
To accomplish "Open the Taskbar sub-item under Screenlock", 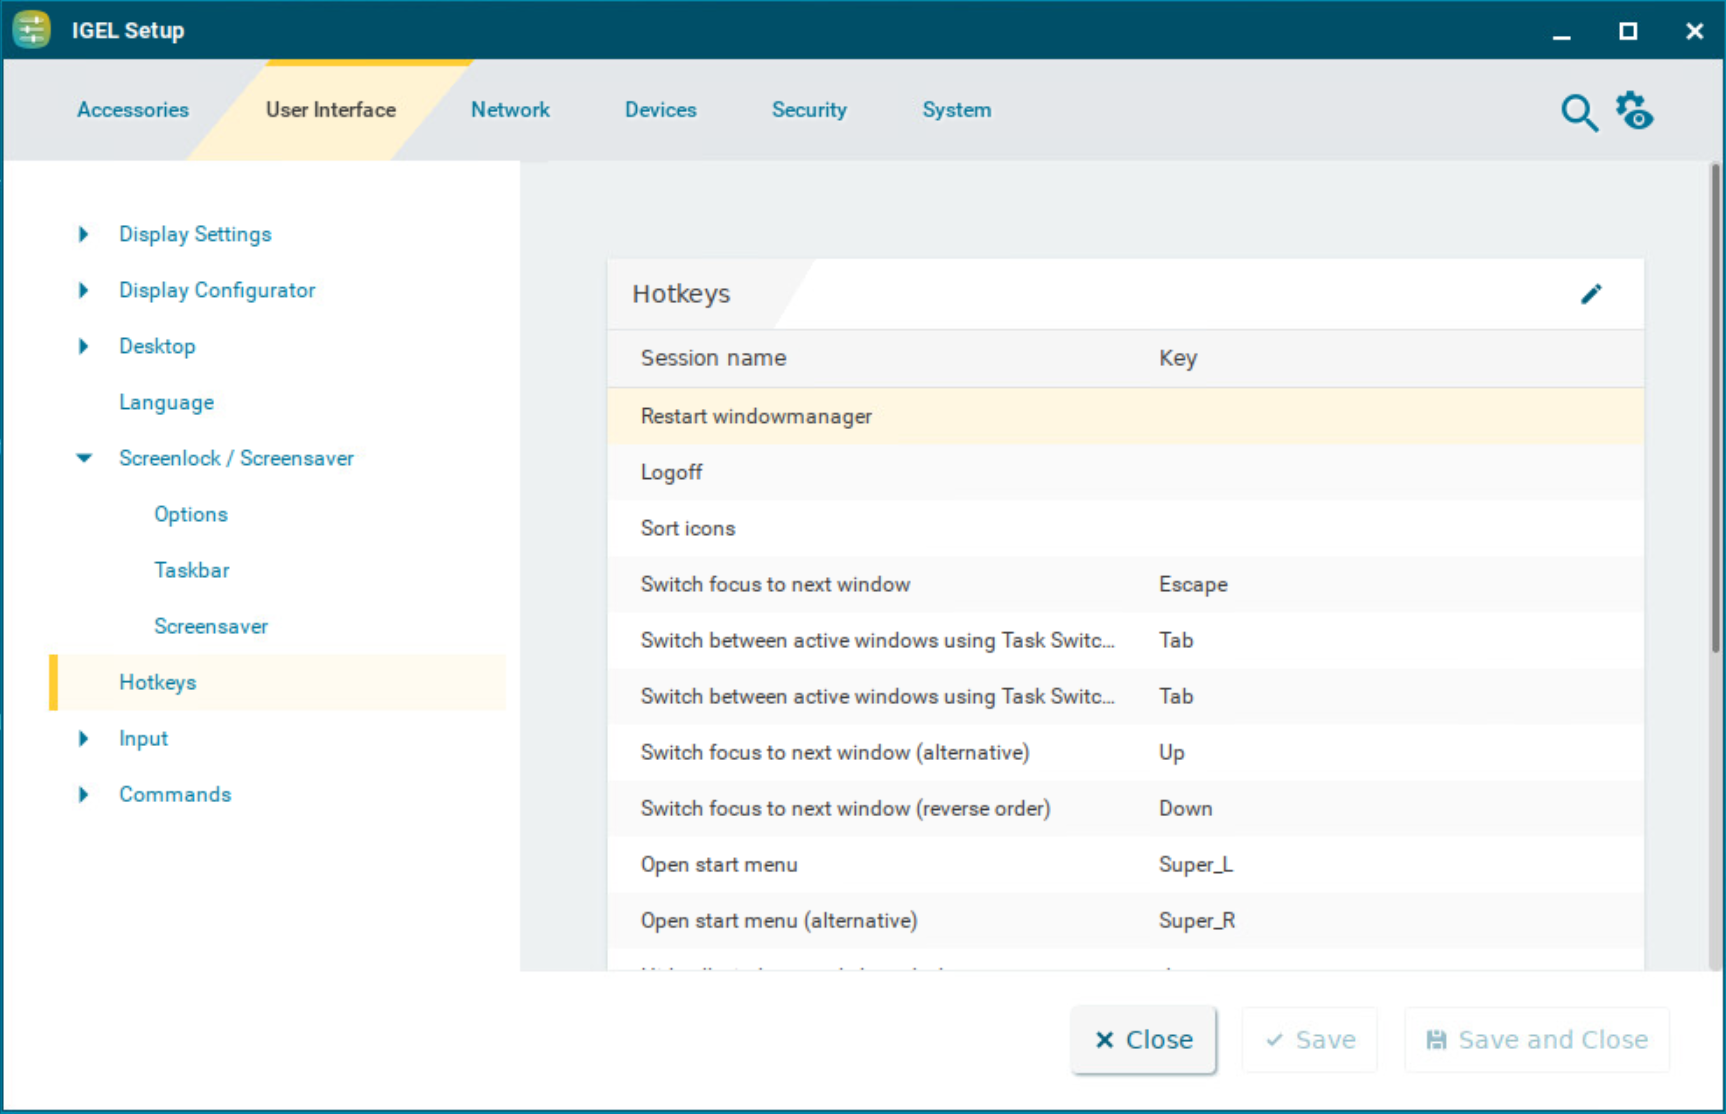I will 191,570.
